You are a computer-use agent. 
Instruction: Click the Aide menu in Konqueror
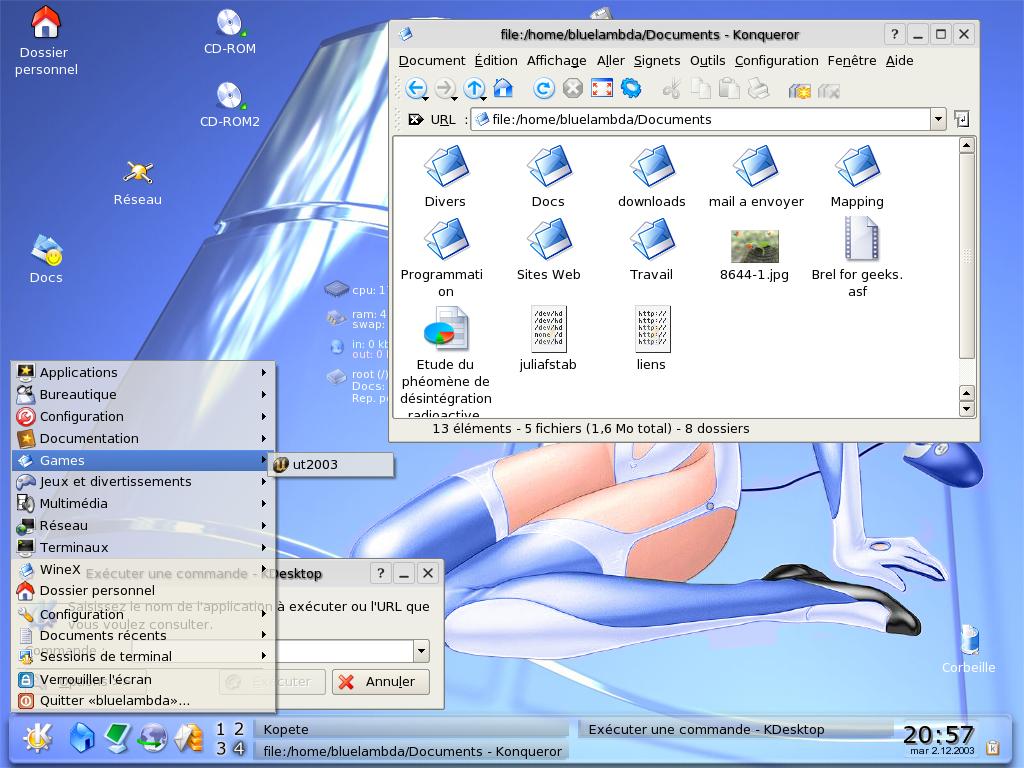pos(899,61)
